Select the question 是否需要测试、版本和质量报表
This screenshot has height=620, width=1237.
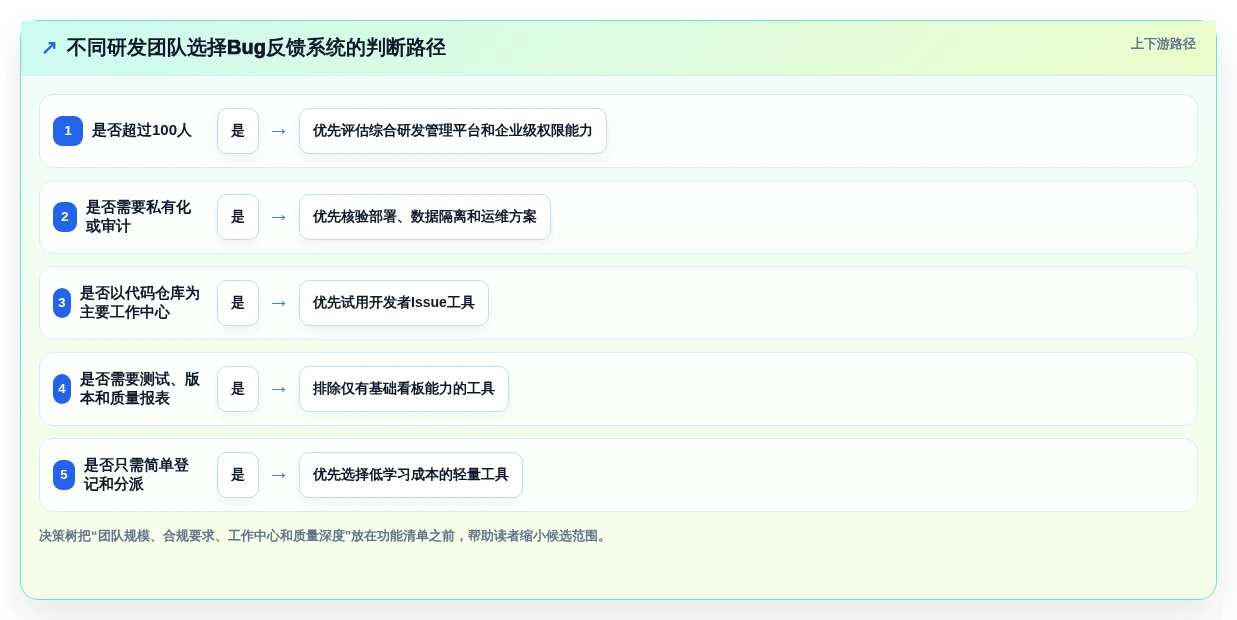click(140, 389)
